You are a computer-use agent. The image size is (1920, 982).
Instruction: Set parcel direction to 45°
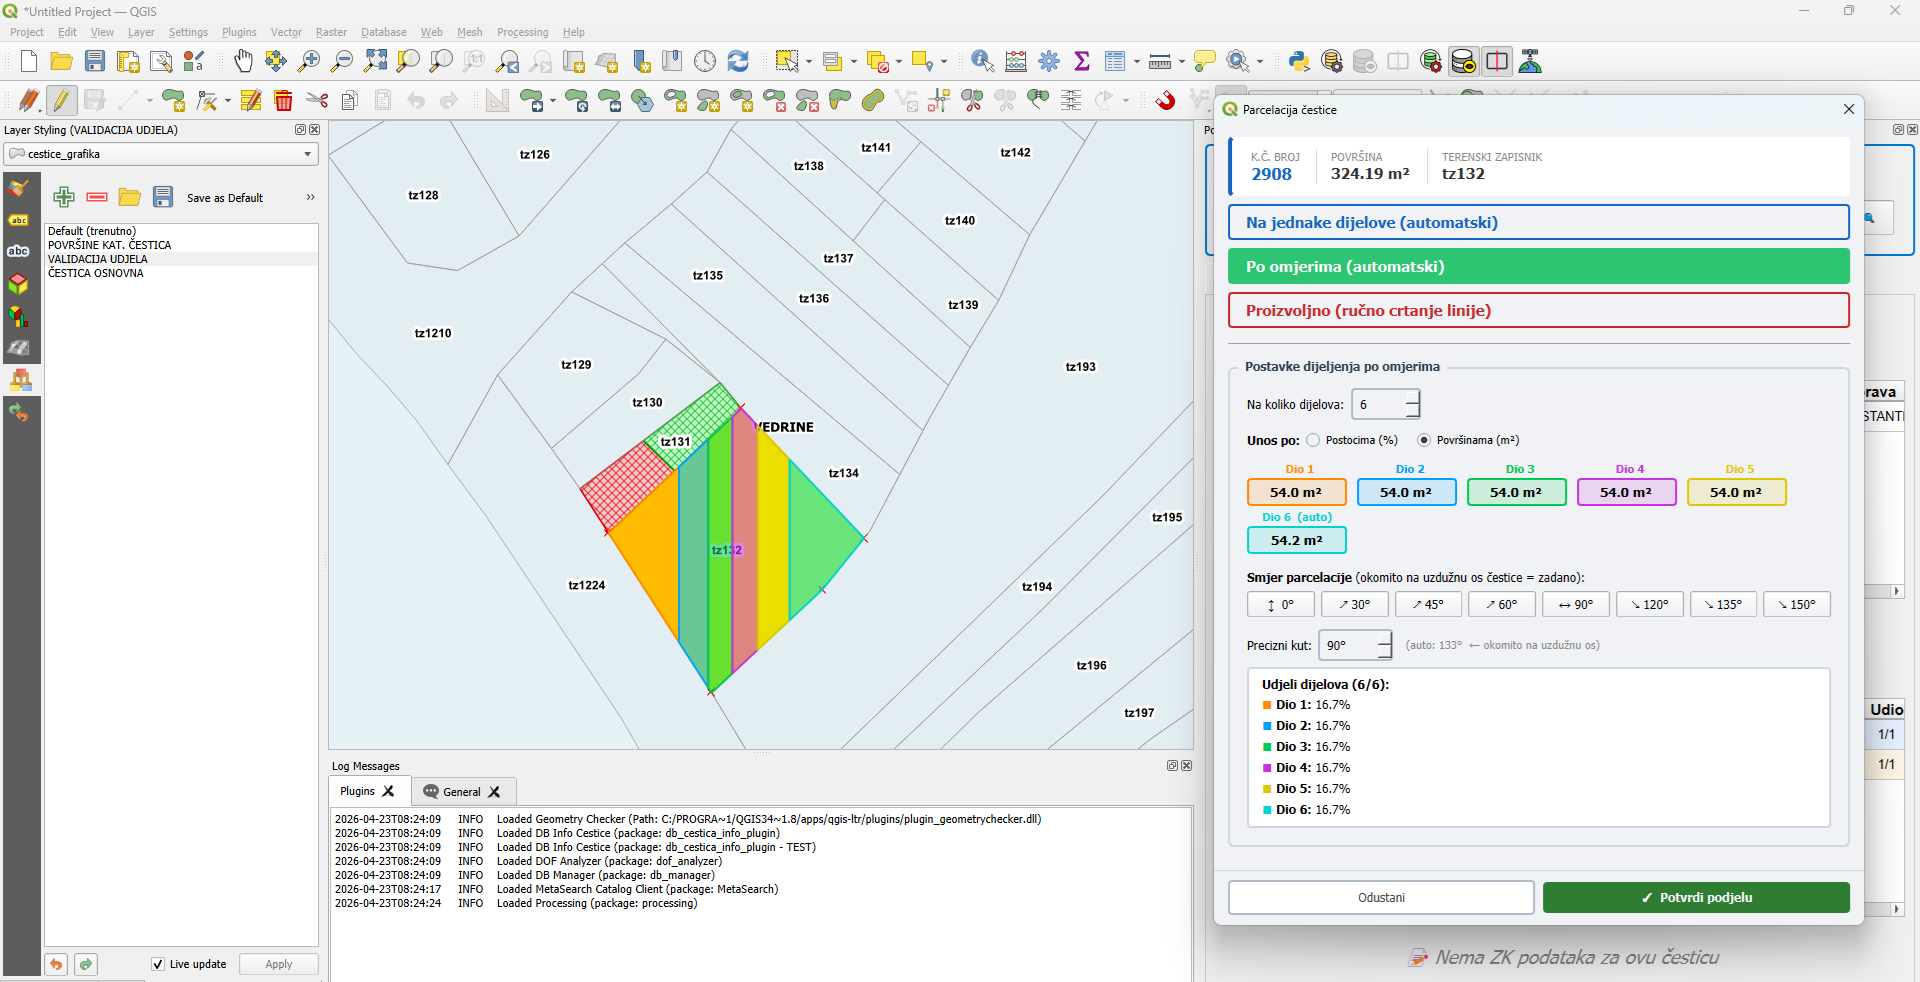click(1428, 604)
